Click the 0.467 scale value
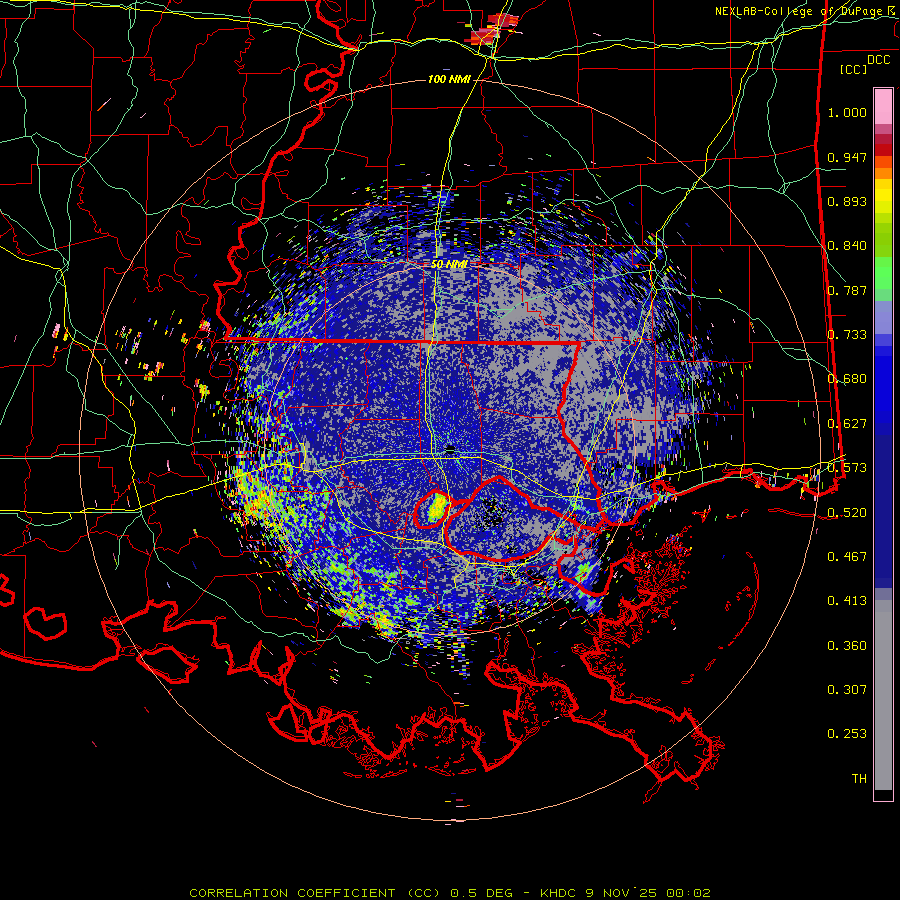 [847, 557]
